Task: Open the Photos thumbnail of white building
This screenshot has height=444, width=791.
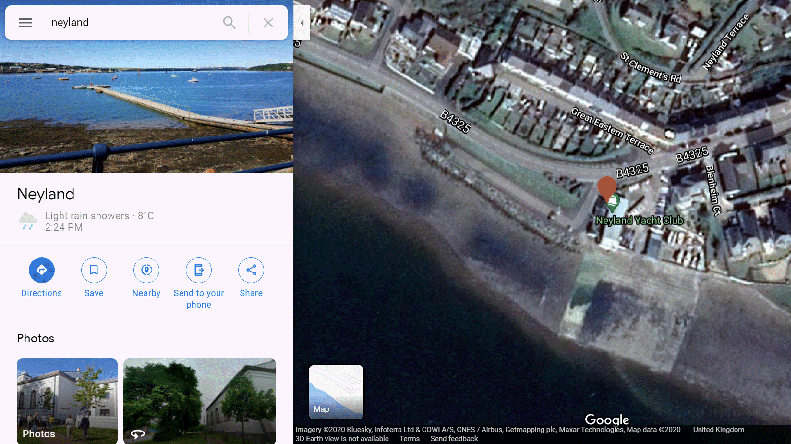Action: [67, 400]
